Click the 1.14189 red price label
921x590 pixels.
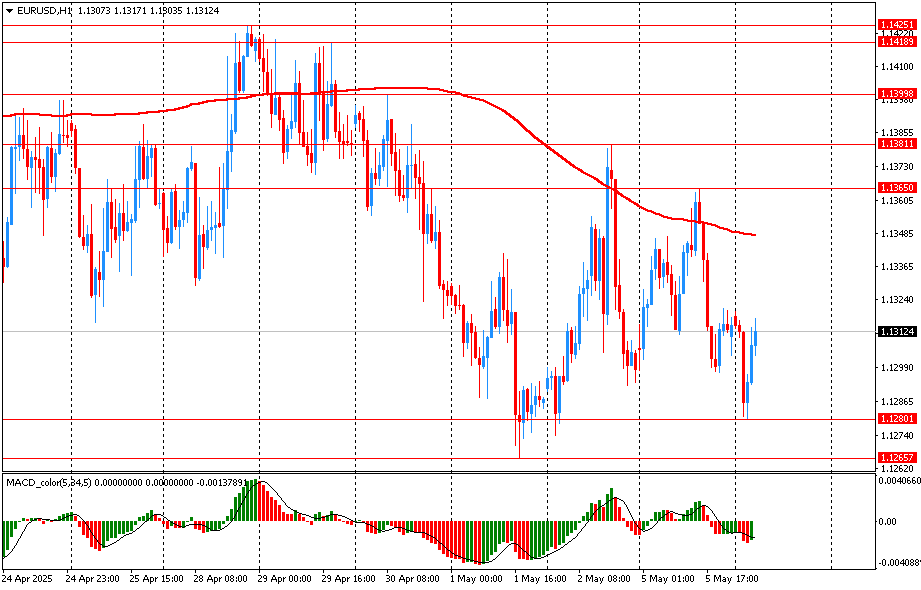pos(895,42)
